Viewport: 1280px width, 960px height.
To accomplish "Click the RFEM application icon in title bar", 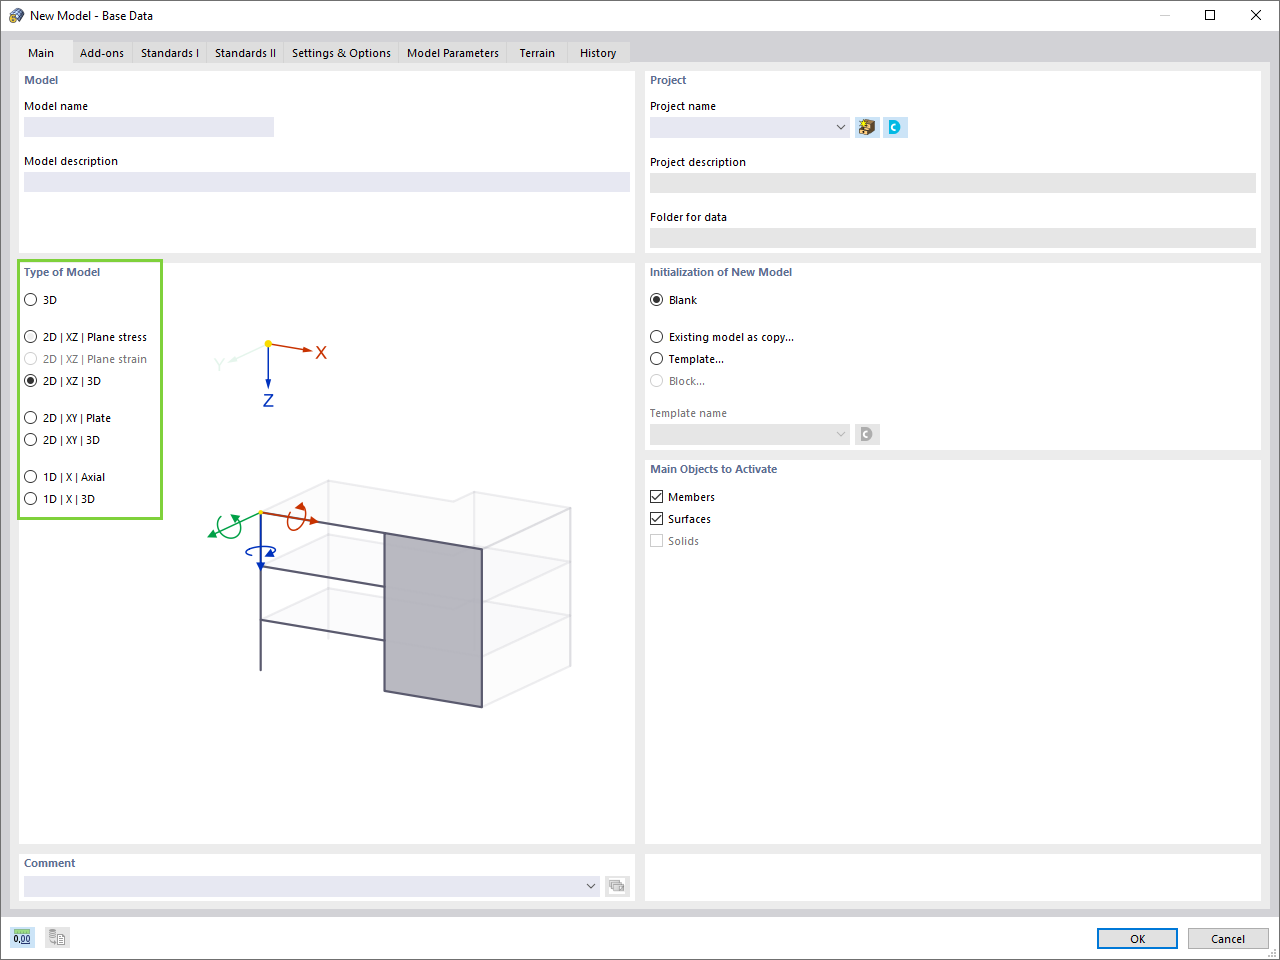I will pyautogui.click(x=15, y=15).
